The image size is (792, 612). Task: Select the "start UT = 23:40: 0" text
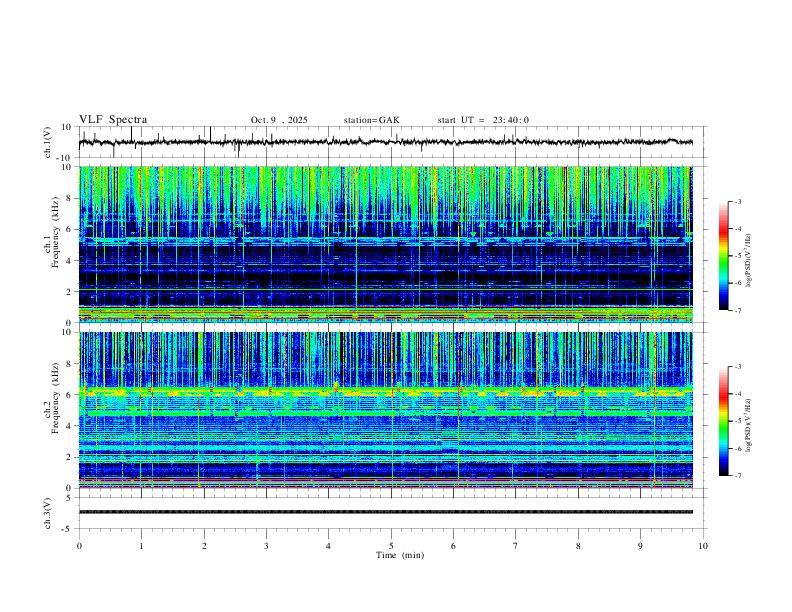tap(483, 120)
